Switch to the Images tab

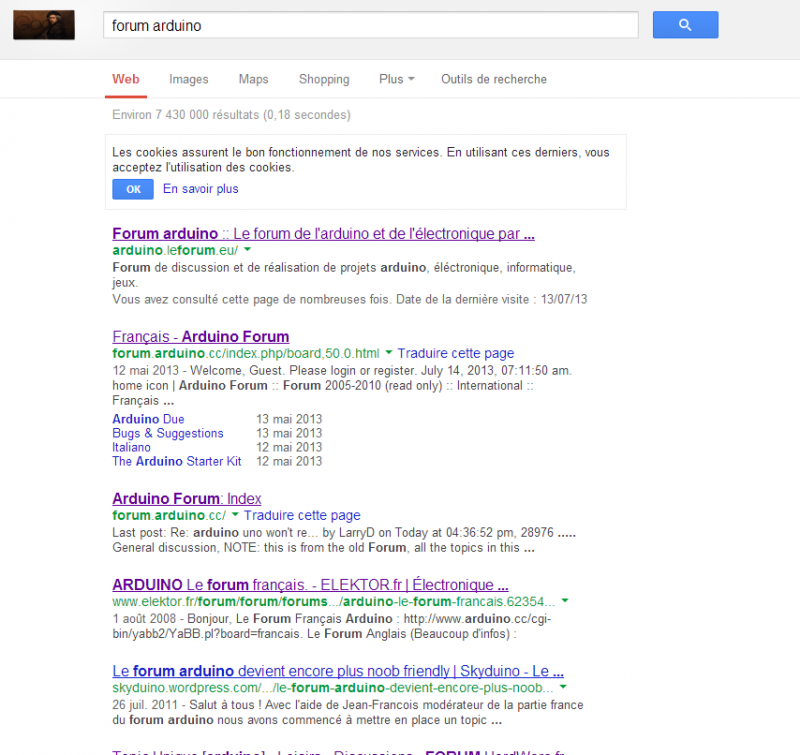pyautogui.click(x=189, y=79)
